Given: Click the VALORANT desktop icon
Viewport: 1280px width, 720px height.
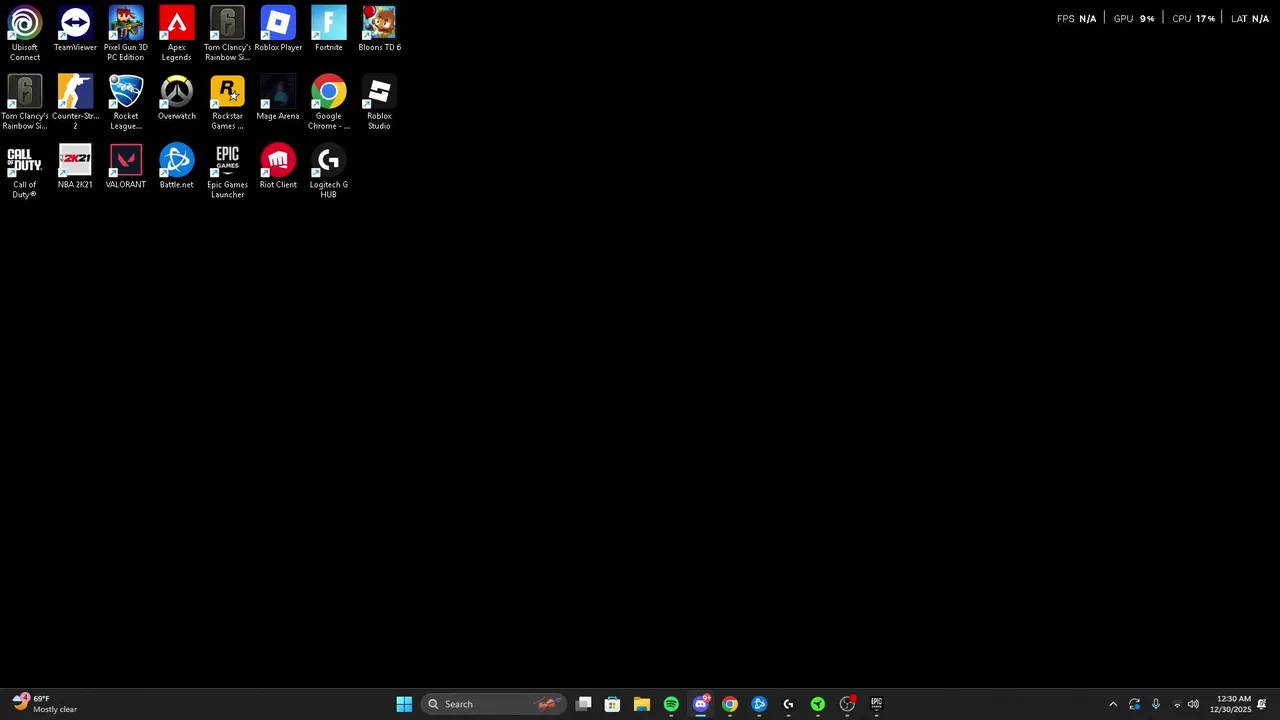Looking at the screenshot, I should click(126, 167).
